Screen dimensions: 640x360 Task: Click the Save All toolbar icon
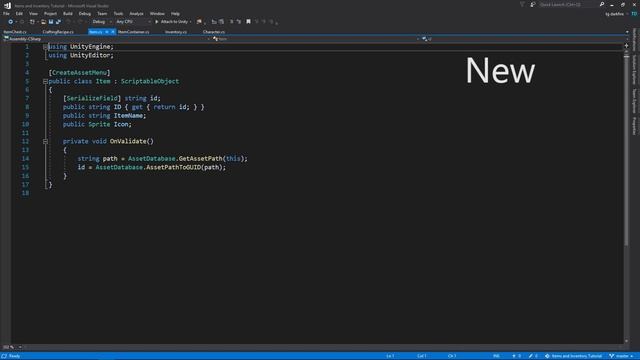[x=58, y=22]
